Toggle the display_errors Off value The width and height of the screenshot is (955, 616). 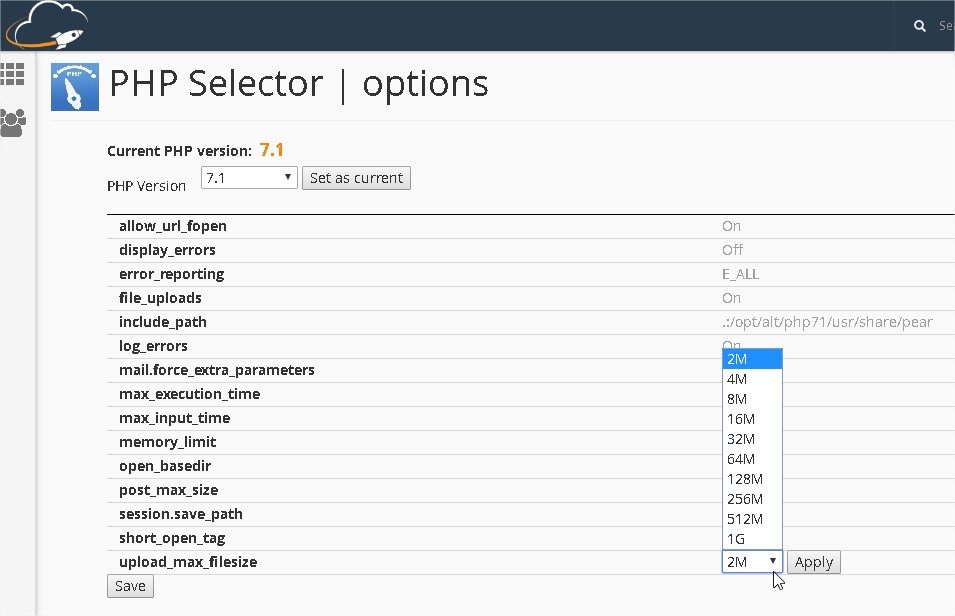[732, 250]
